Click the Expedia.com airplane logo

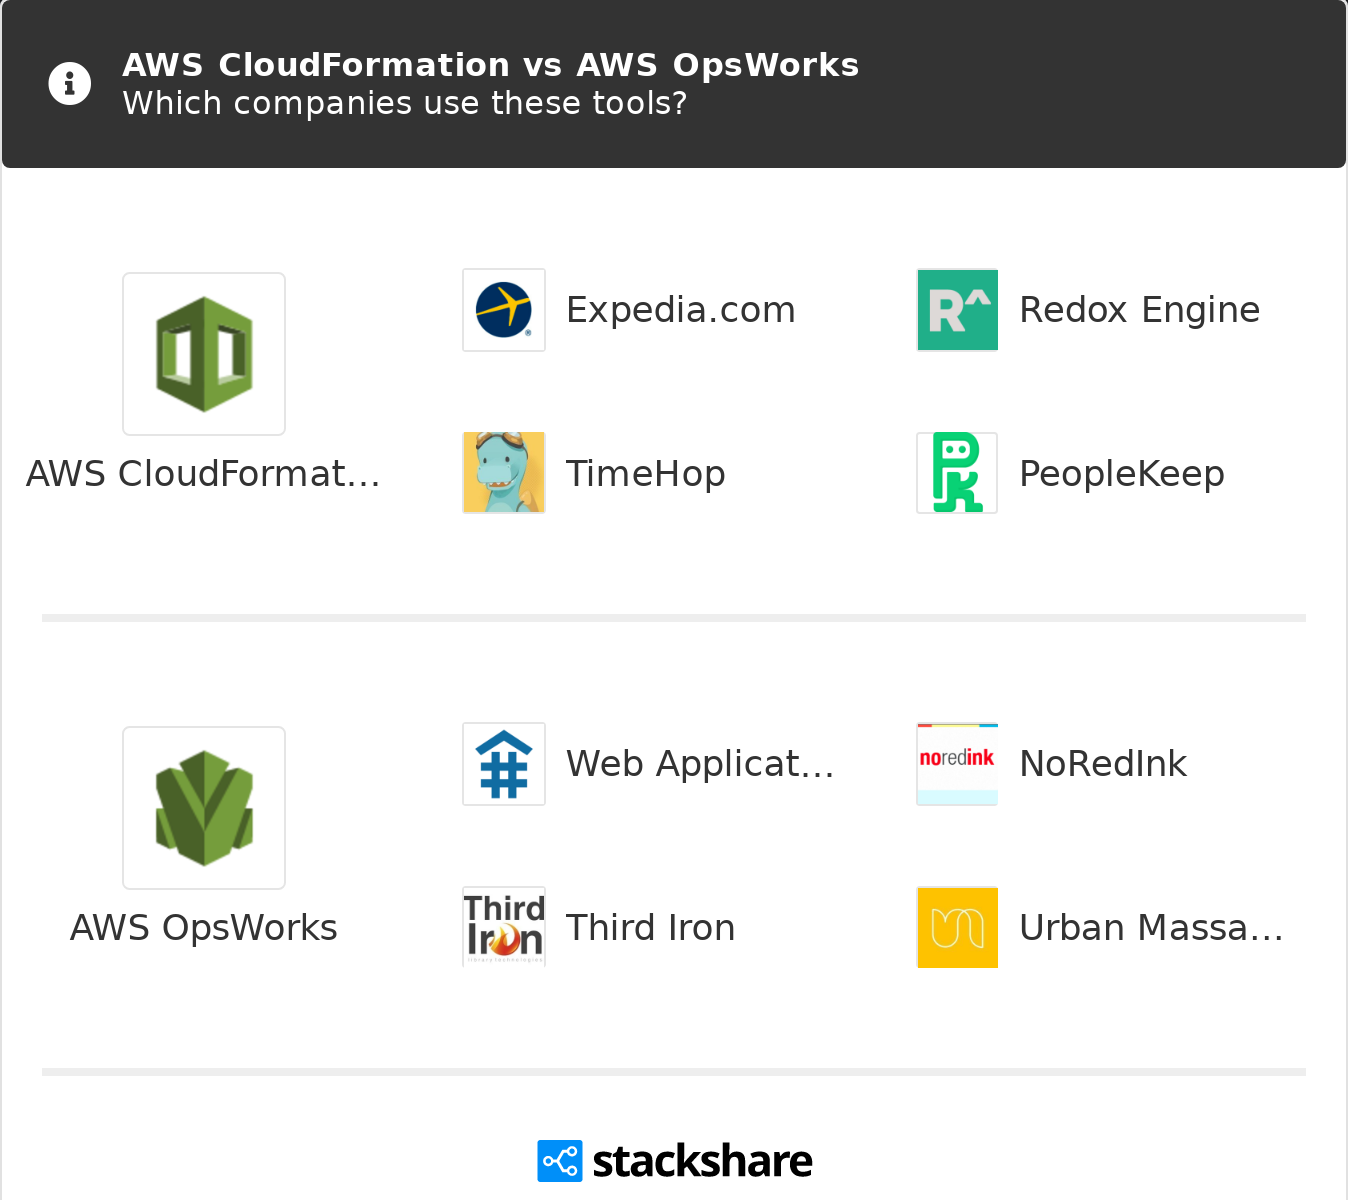click(504, 310)
